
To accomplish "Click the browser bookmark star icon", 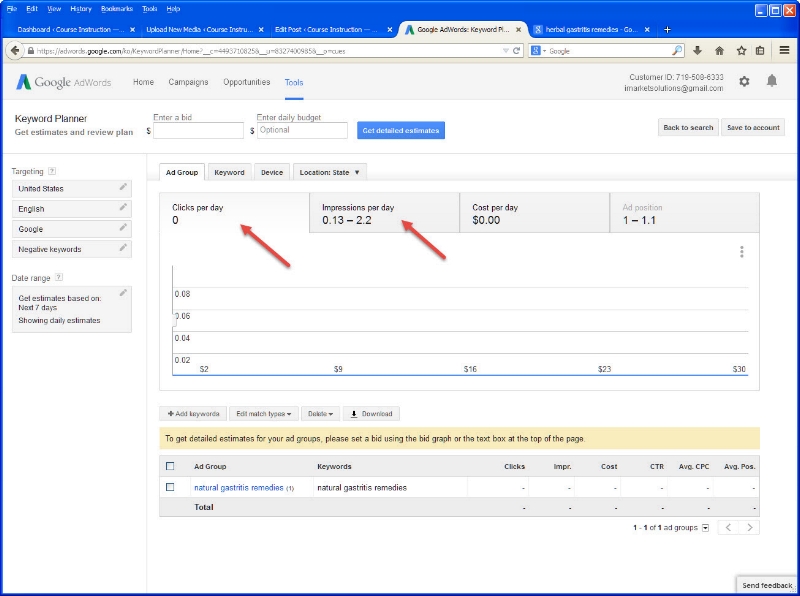I will coord(741,50).
